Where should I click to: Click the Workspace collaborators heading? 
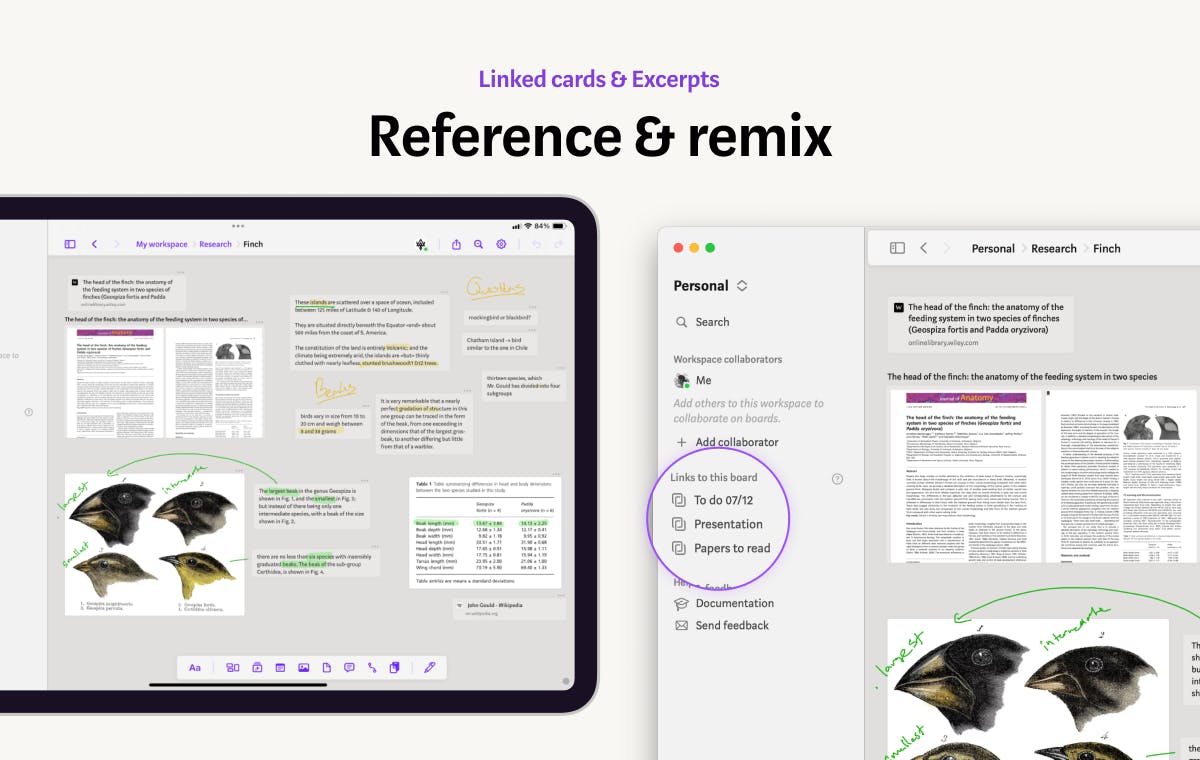[x=727, y=359]
